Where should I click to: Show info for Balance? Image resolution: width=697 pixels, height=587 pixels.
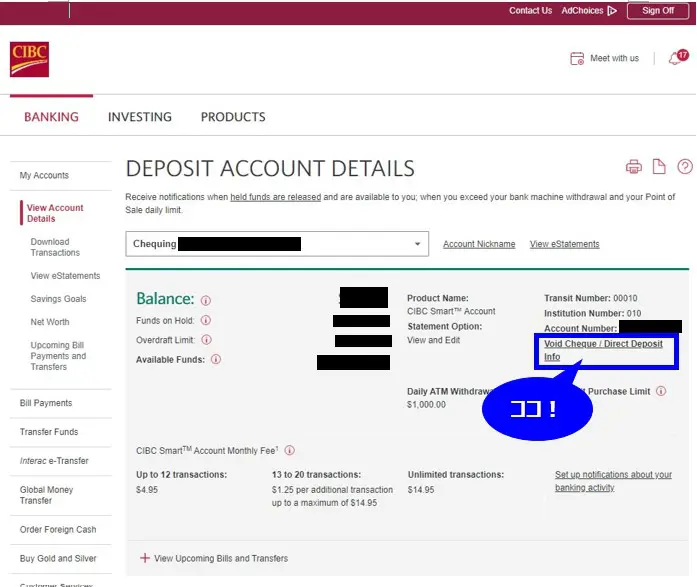tap(205, 300)
